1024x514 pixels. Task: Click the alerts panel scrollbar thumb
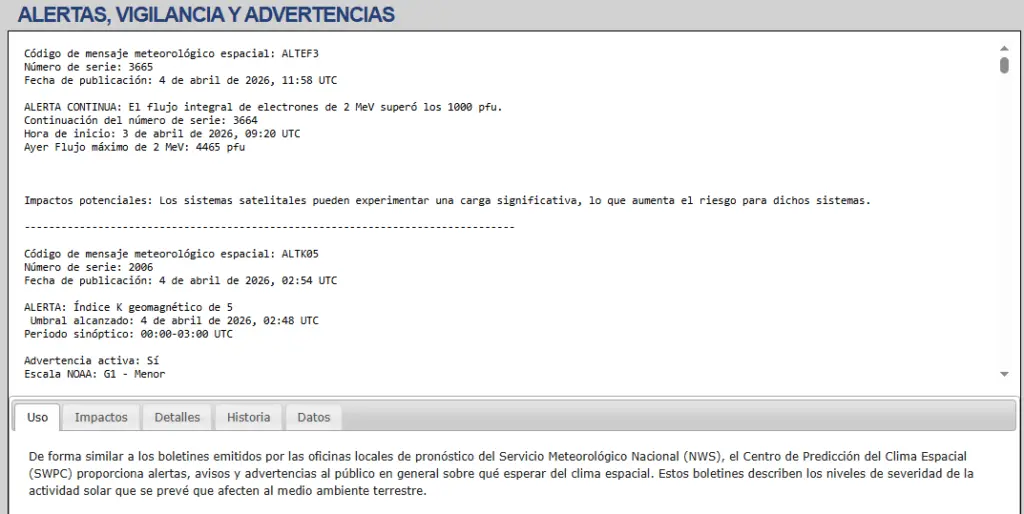point(1004,65)
